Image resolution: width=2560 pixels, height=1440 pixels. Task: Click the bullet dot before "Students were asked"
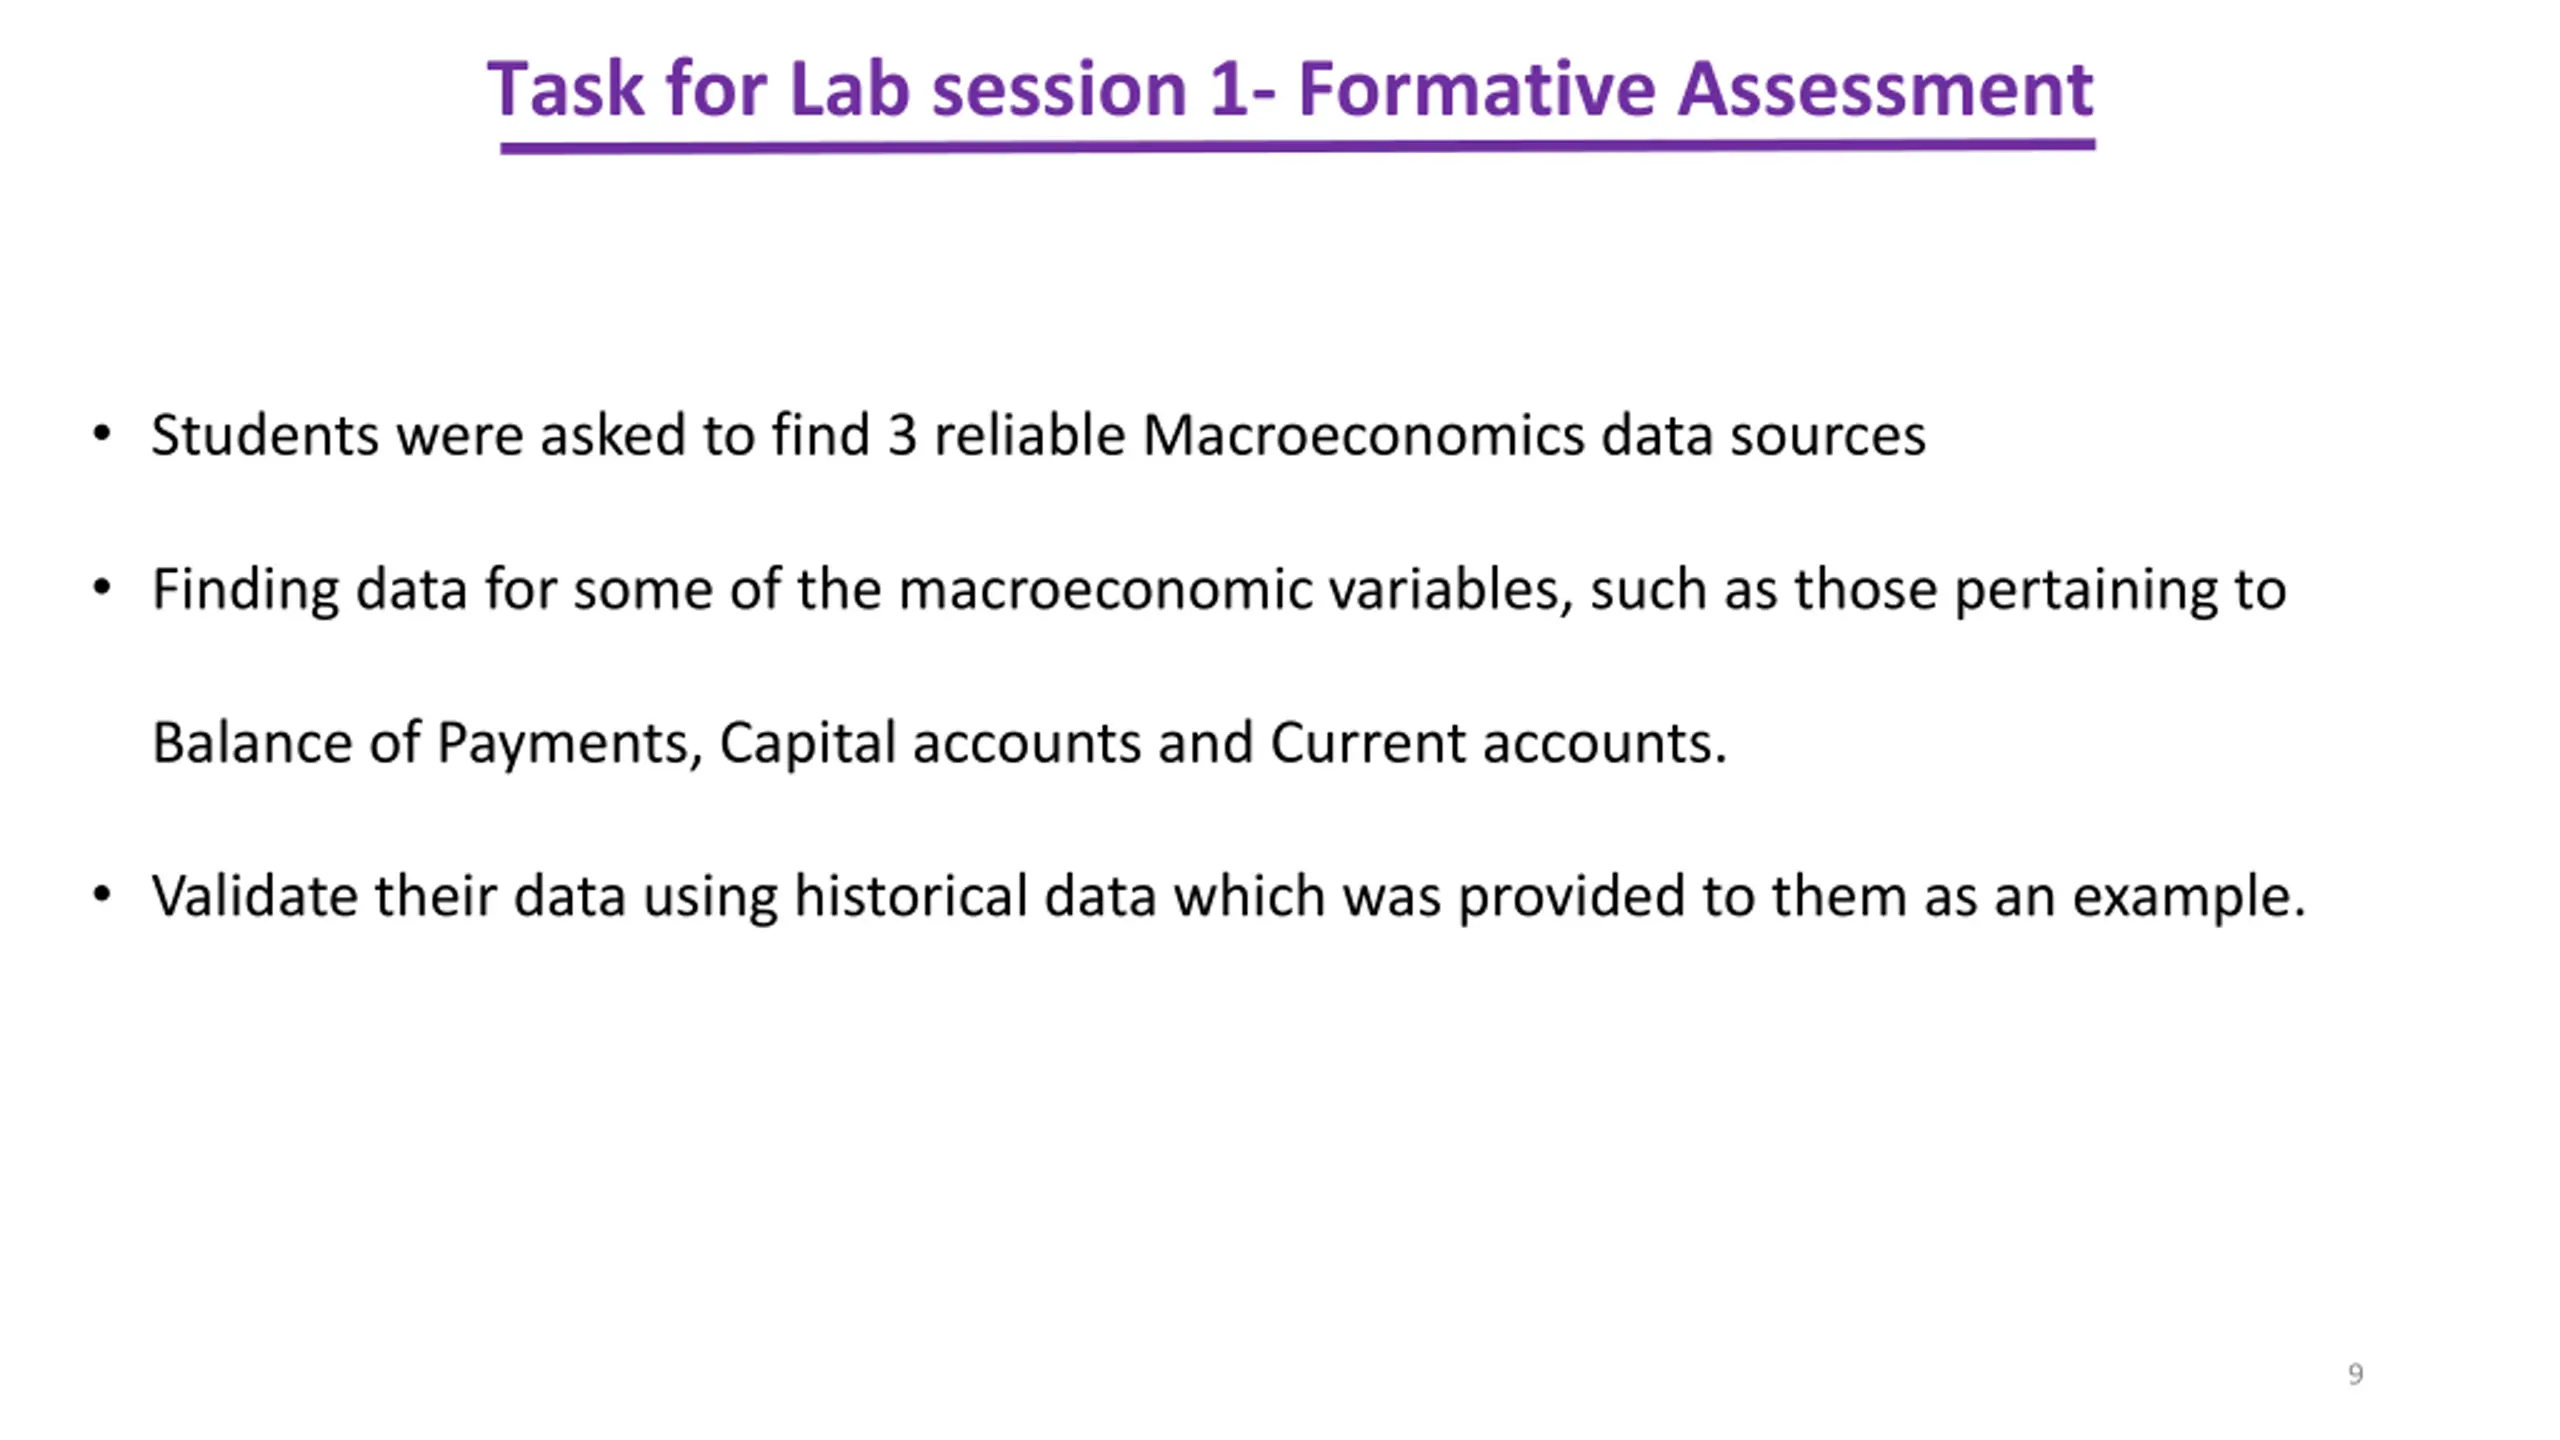point(101,434)
